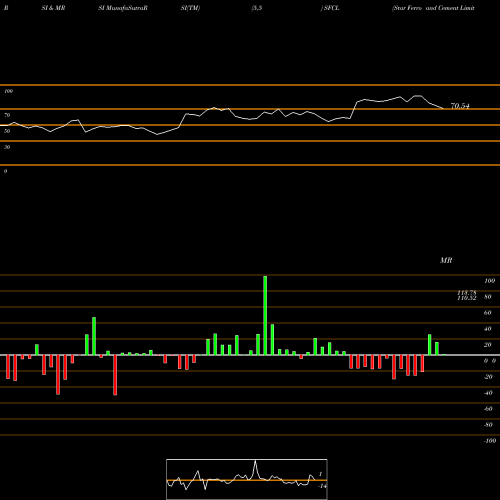This screenshot has height=500, width=500.
Task: Click the 'SI(TM)' header label
Action: (x=190, y=8)
